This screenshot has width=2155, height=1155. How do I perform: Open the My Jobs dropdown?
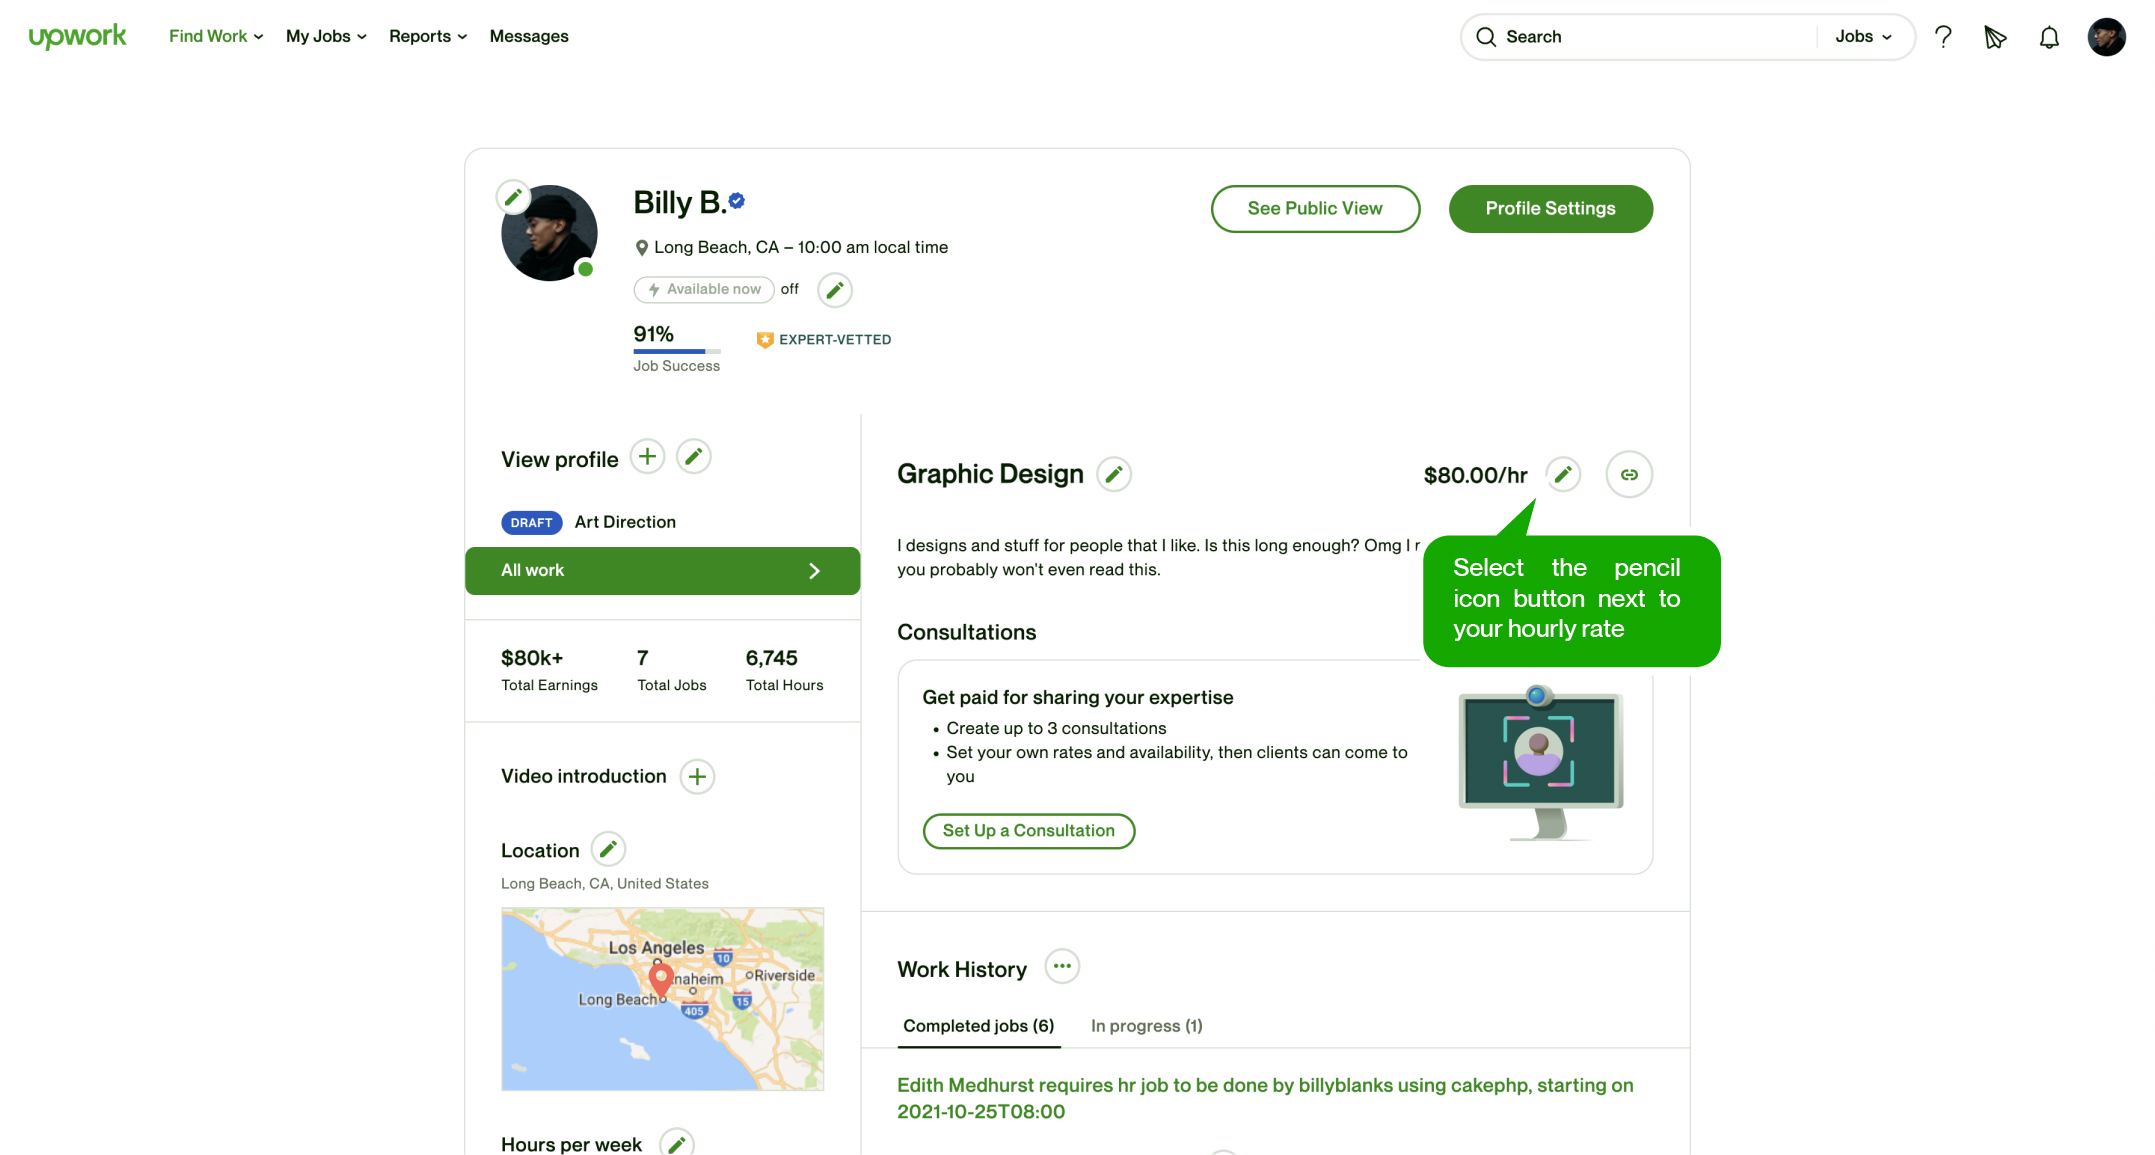click(326, 36)
